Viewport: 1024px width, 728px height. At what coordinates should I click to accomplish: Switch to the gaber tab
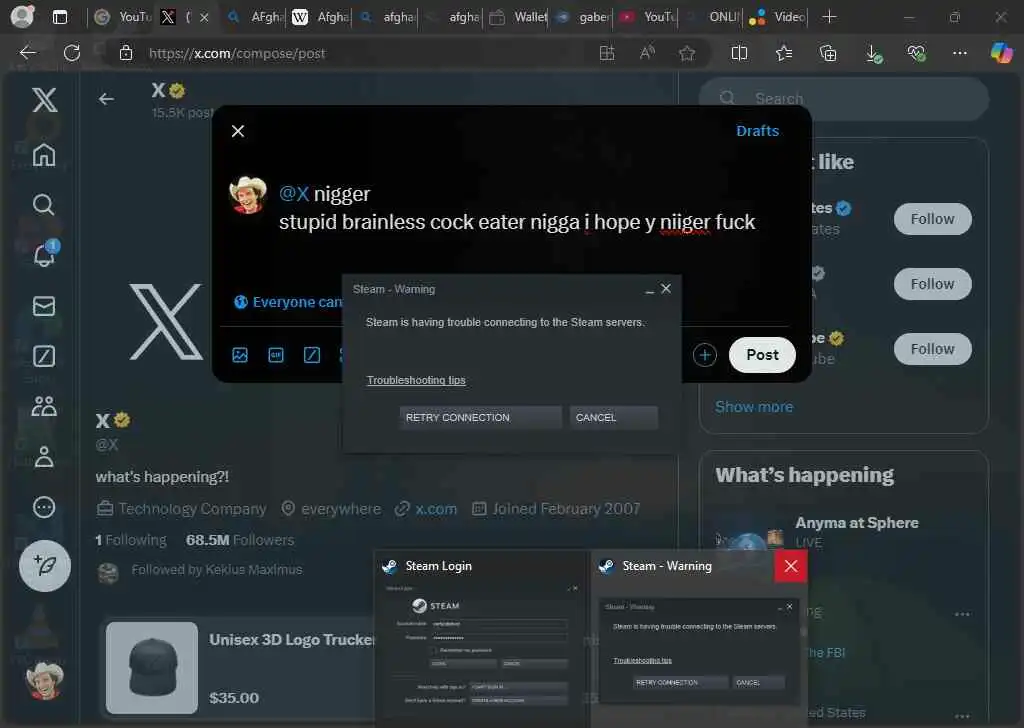pos(583,17)
